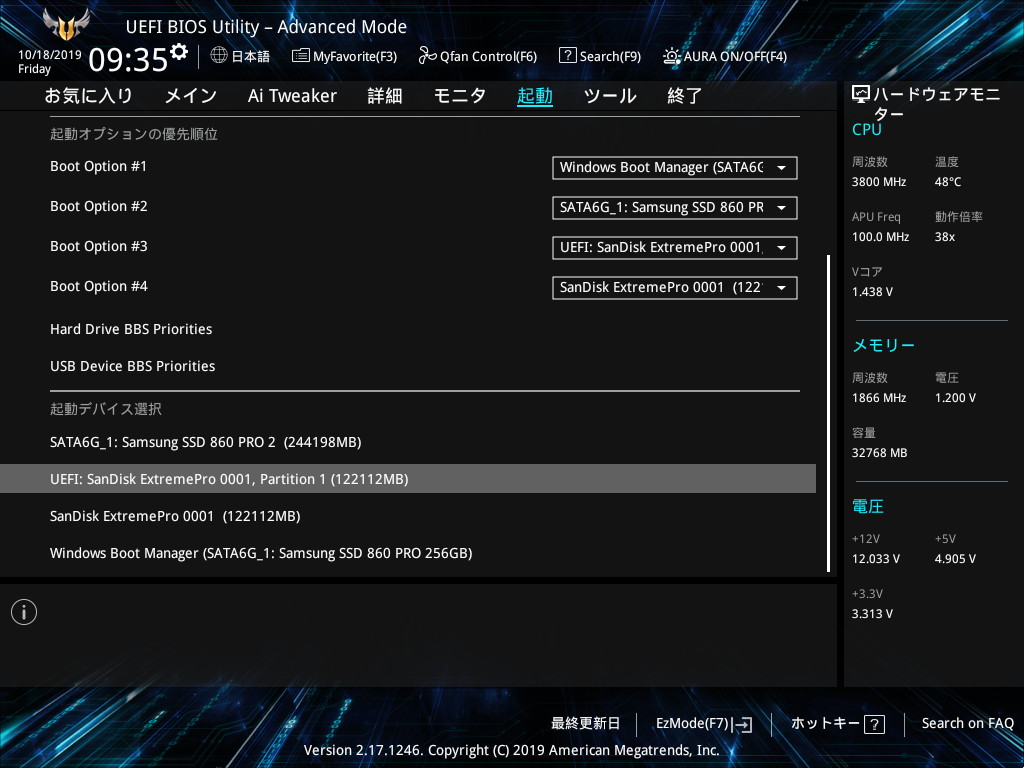
Task: Select the 起動 tab
Action: (535, 96)
